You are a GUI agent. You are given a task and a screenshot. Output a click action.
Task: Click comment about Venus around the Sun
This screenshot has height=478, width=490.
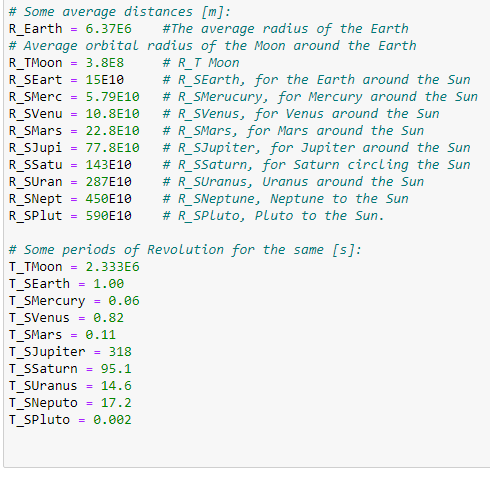pyautogui.click(x=301, y=114)
